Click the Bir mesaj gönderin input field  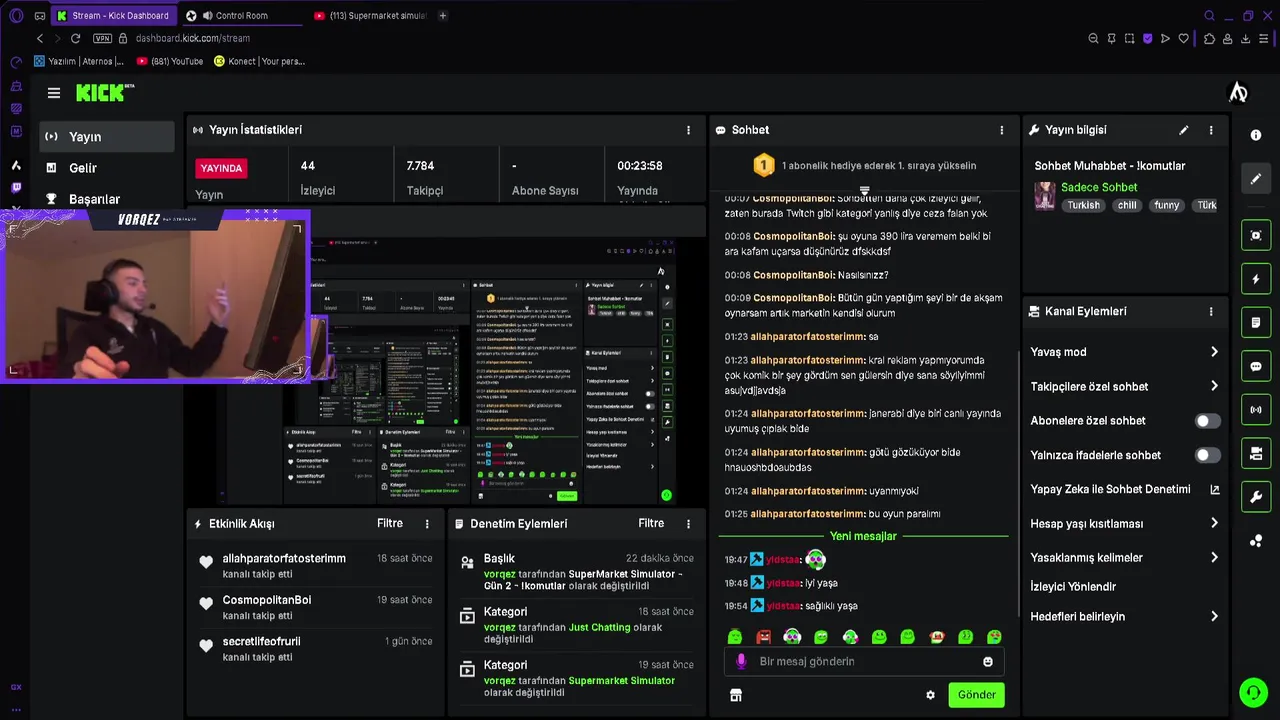[866, 662]
